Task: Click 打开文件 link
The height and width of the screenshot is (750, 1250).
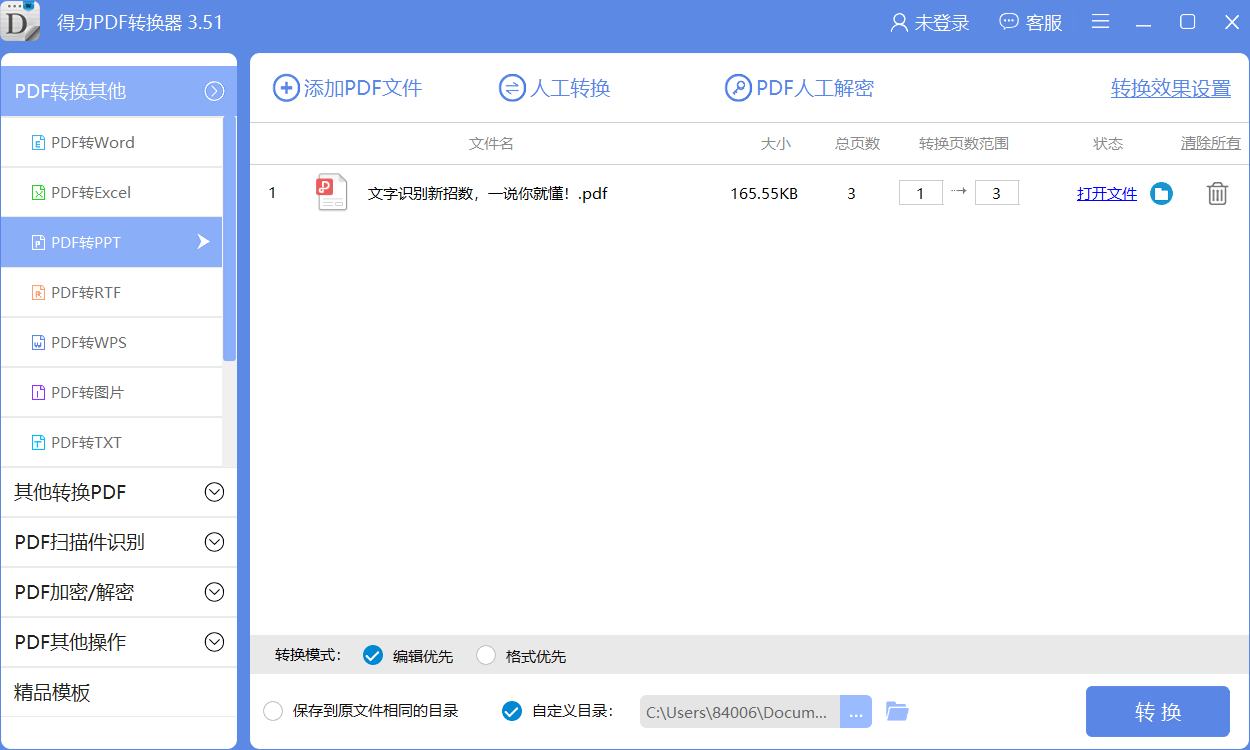Action: [x=1107, y=194]
